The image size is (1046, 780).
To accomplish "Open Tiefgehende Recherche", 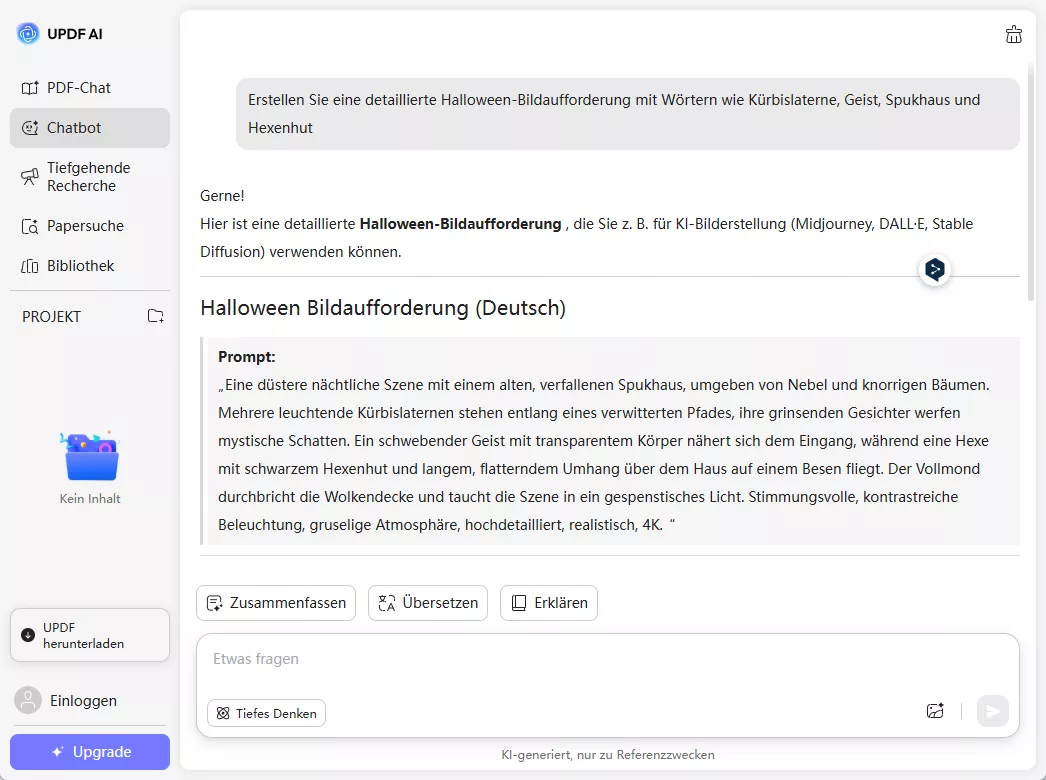I will click(89, 177).
